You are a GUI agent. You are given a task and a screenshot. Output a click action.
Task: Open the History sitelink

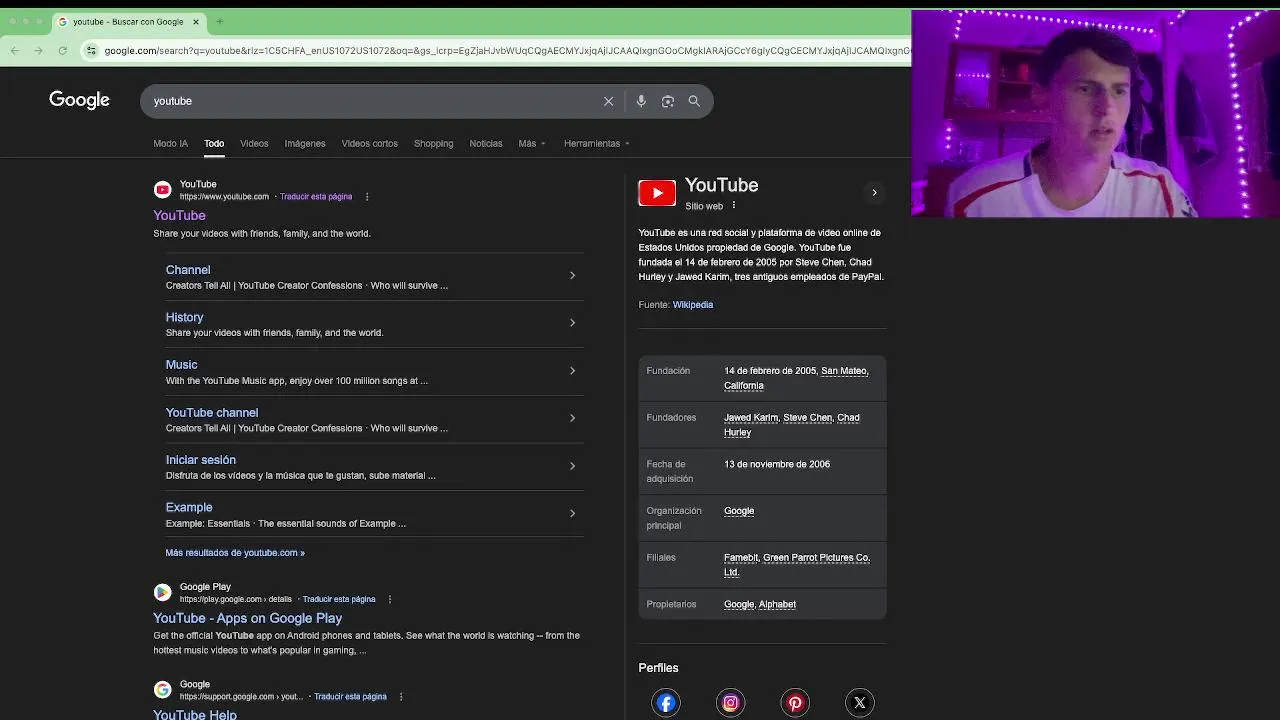click(x=184, y=317)
